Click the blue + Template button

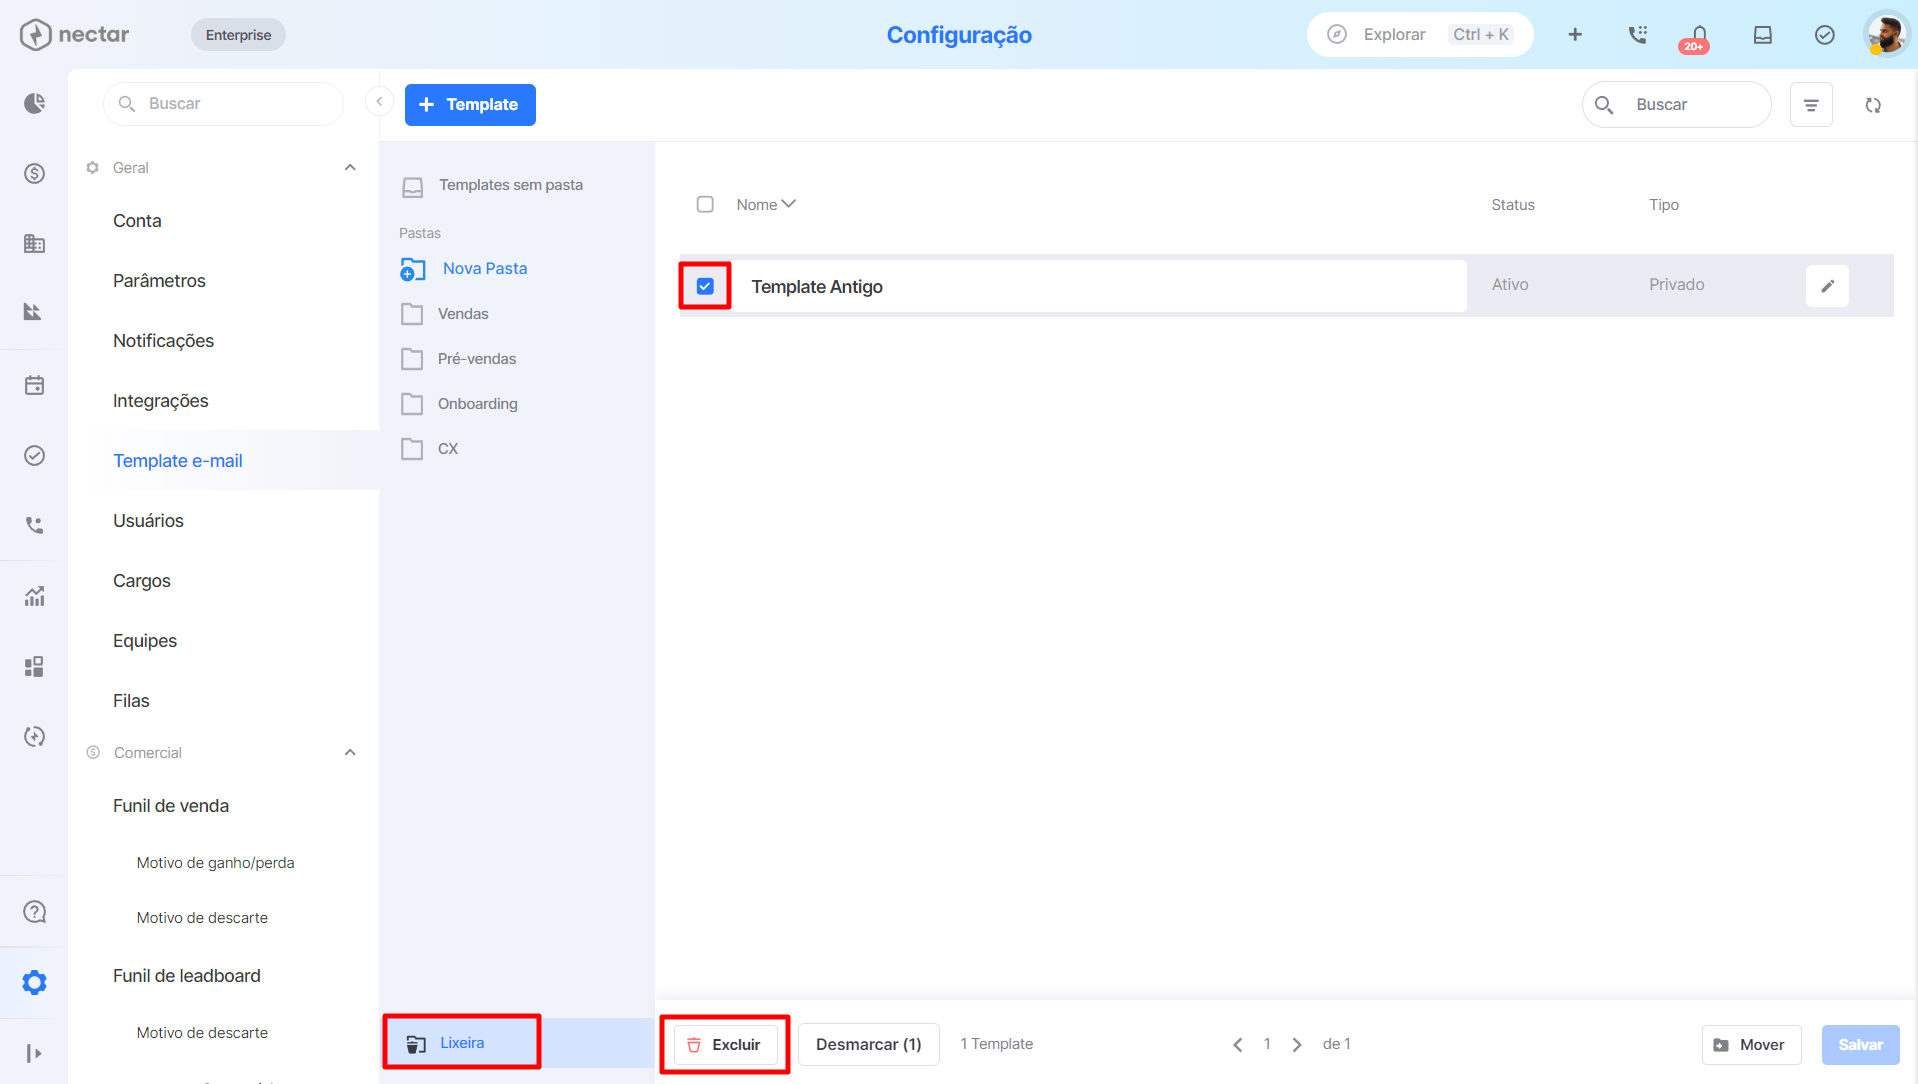[x=470, y=105]
